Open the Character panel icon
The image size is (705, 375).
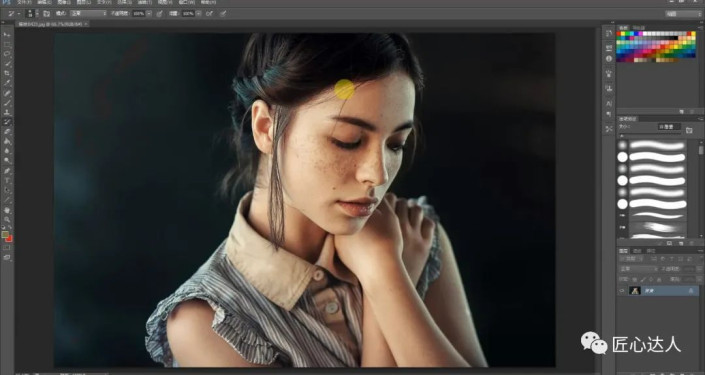pyautogui.click(x=609, y=103)
